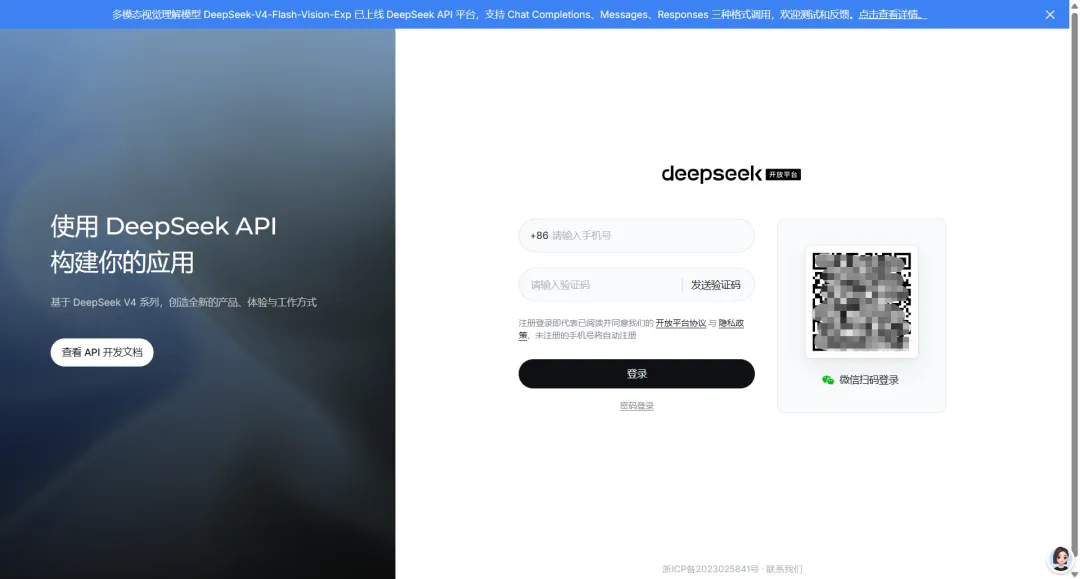Open the support avatar chat icon

1061,558
